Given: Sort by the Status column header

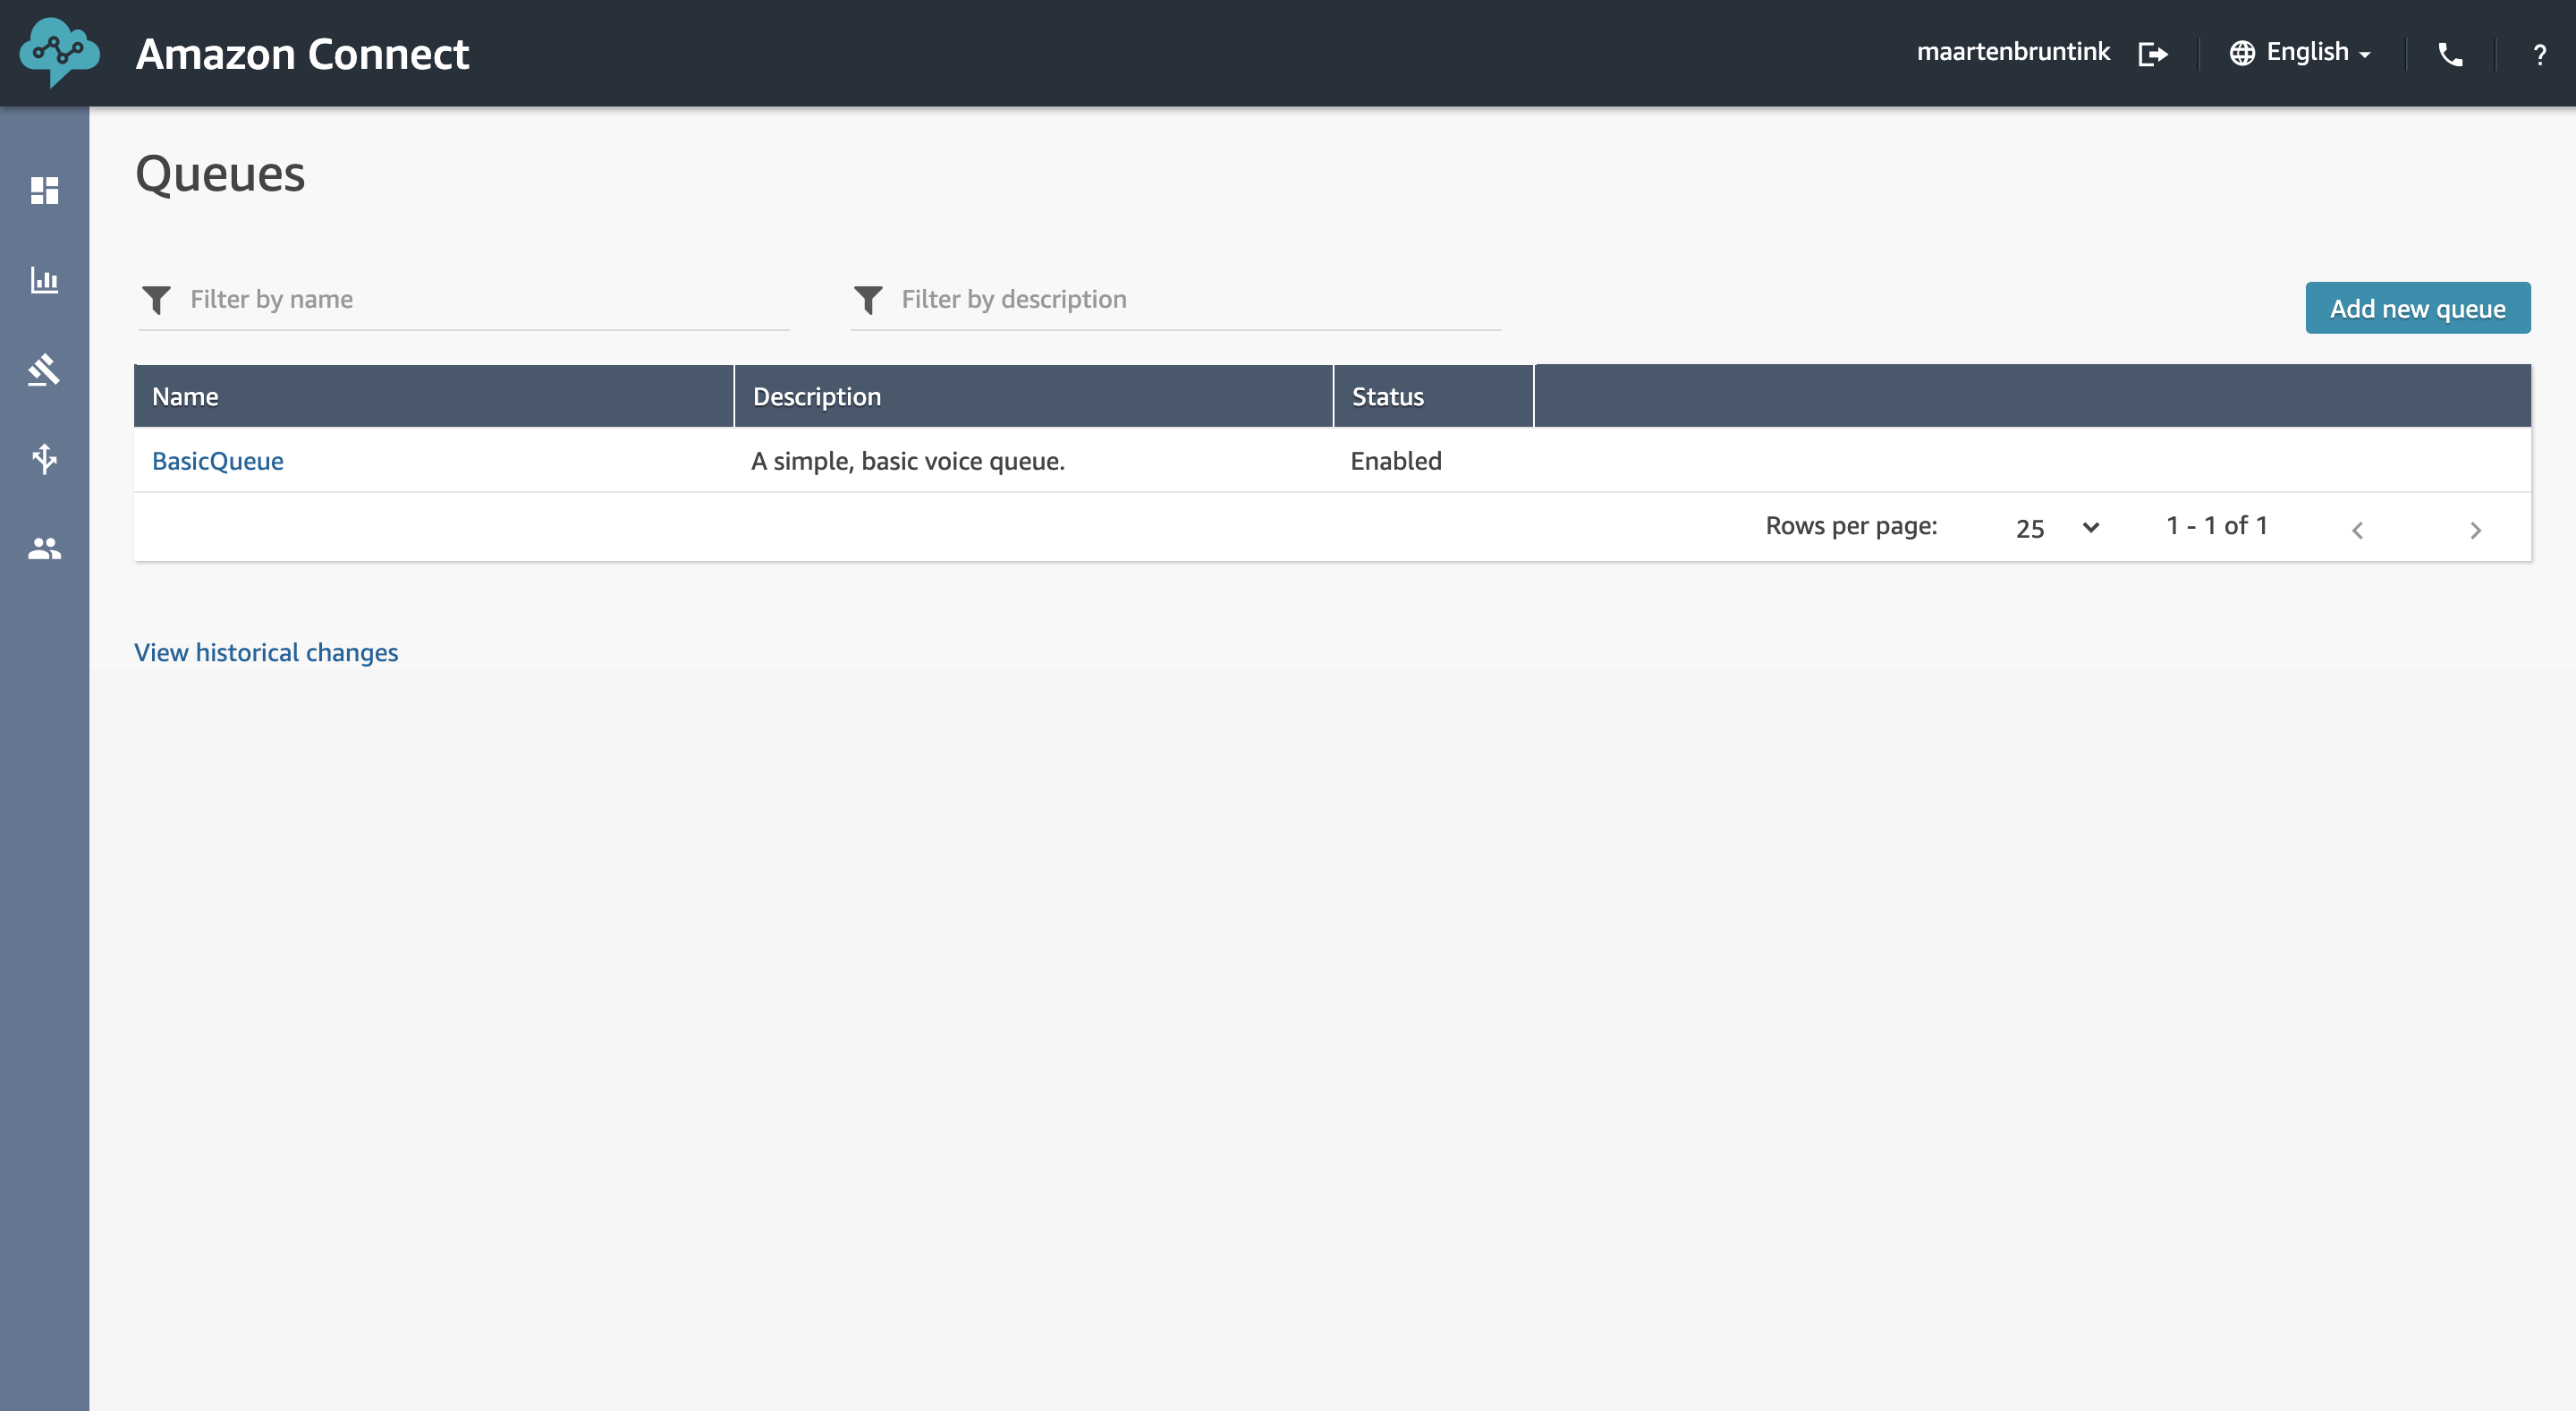Looking at the screenshot, I should tap(1433, 396).
